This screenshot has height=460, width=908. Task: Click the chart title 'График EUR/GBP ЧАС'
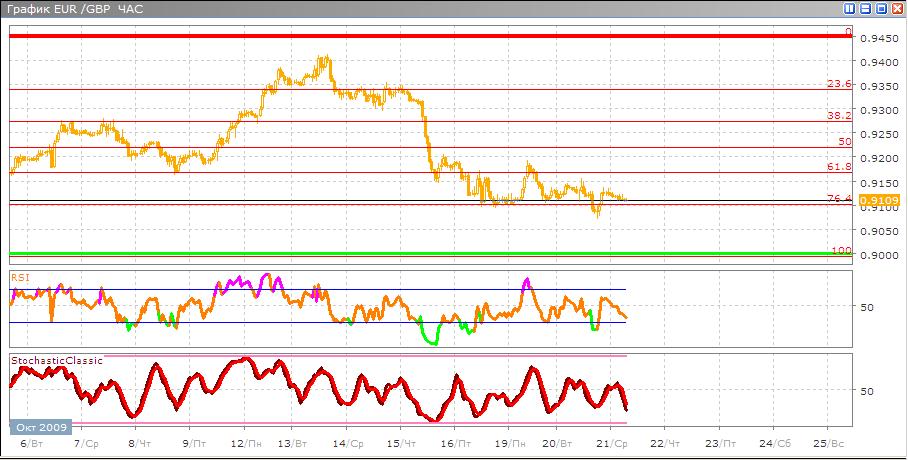point(62,9)
